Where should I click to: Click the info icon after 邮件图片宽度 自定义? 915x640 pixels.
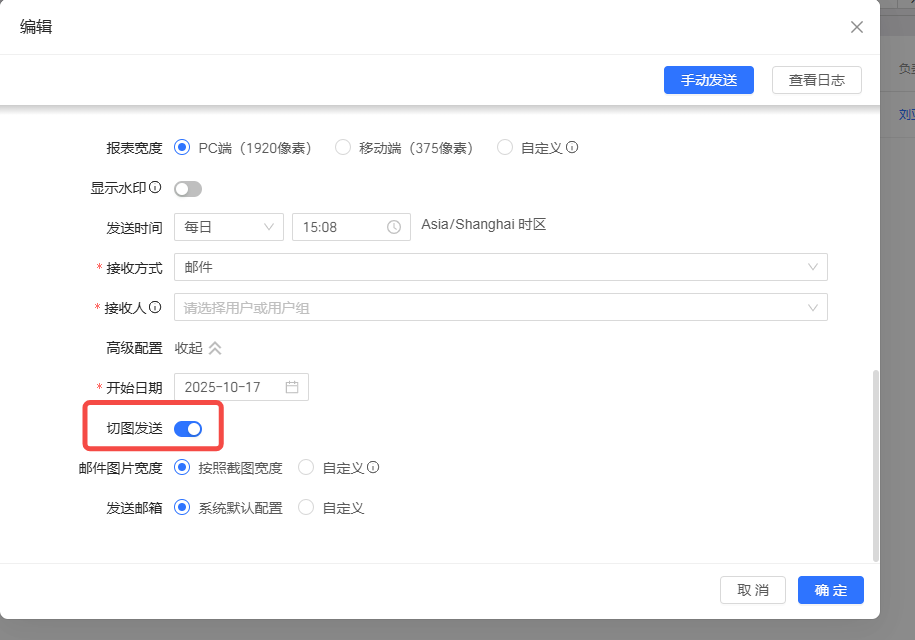(373, 468)
